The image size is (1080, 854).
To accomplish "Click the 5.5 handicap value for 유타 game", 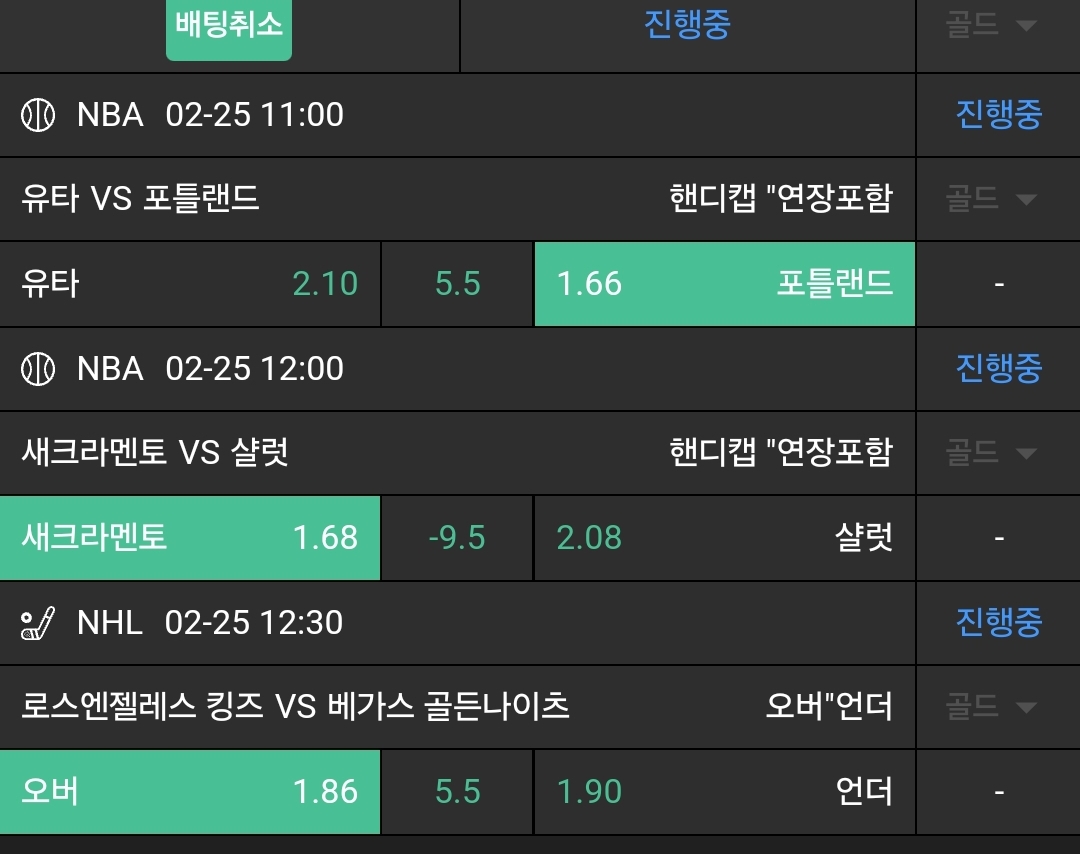I will click(458, 284).
